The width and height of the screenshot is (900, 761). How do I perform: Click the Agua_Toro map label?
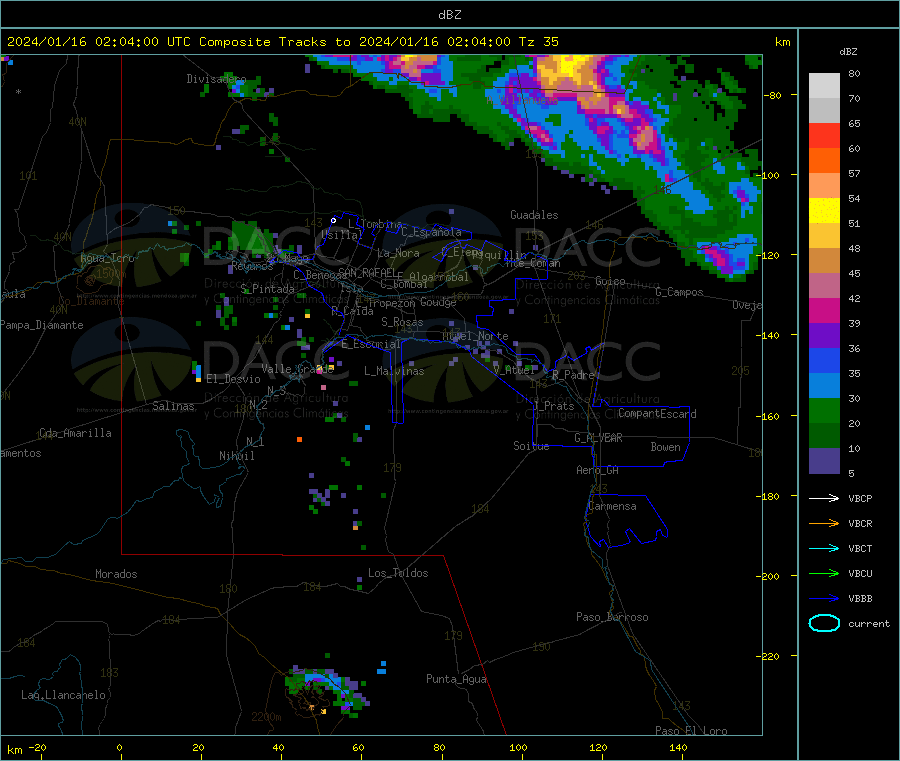(107, 258)
